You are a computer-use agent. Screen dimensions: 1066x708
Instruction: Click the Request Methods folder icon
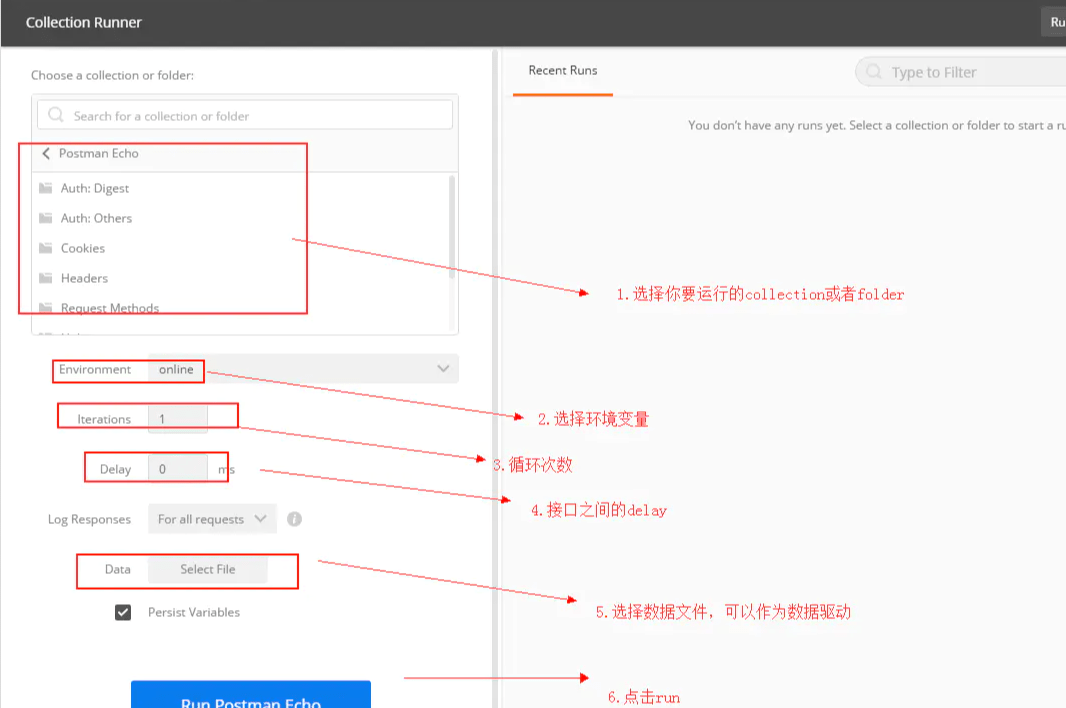point(45,308)
